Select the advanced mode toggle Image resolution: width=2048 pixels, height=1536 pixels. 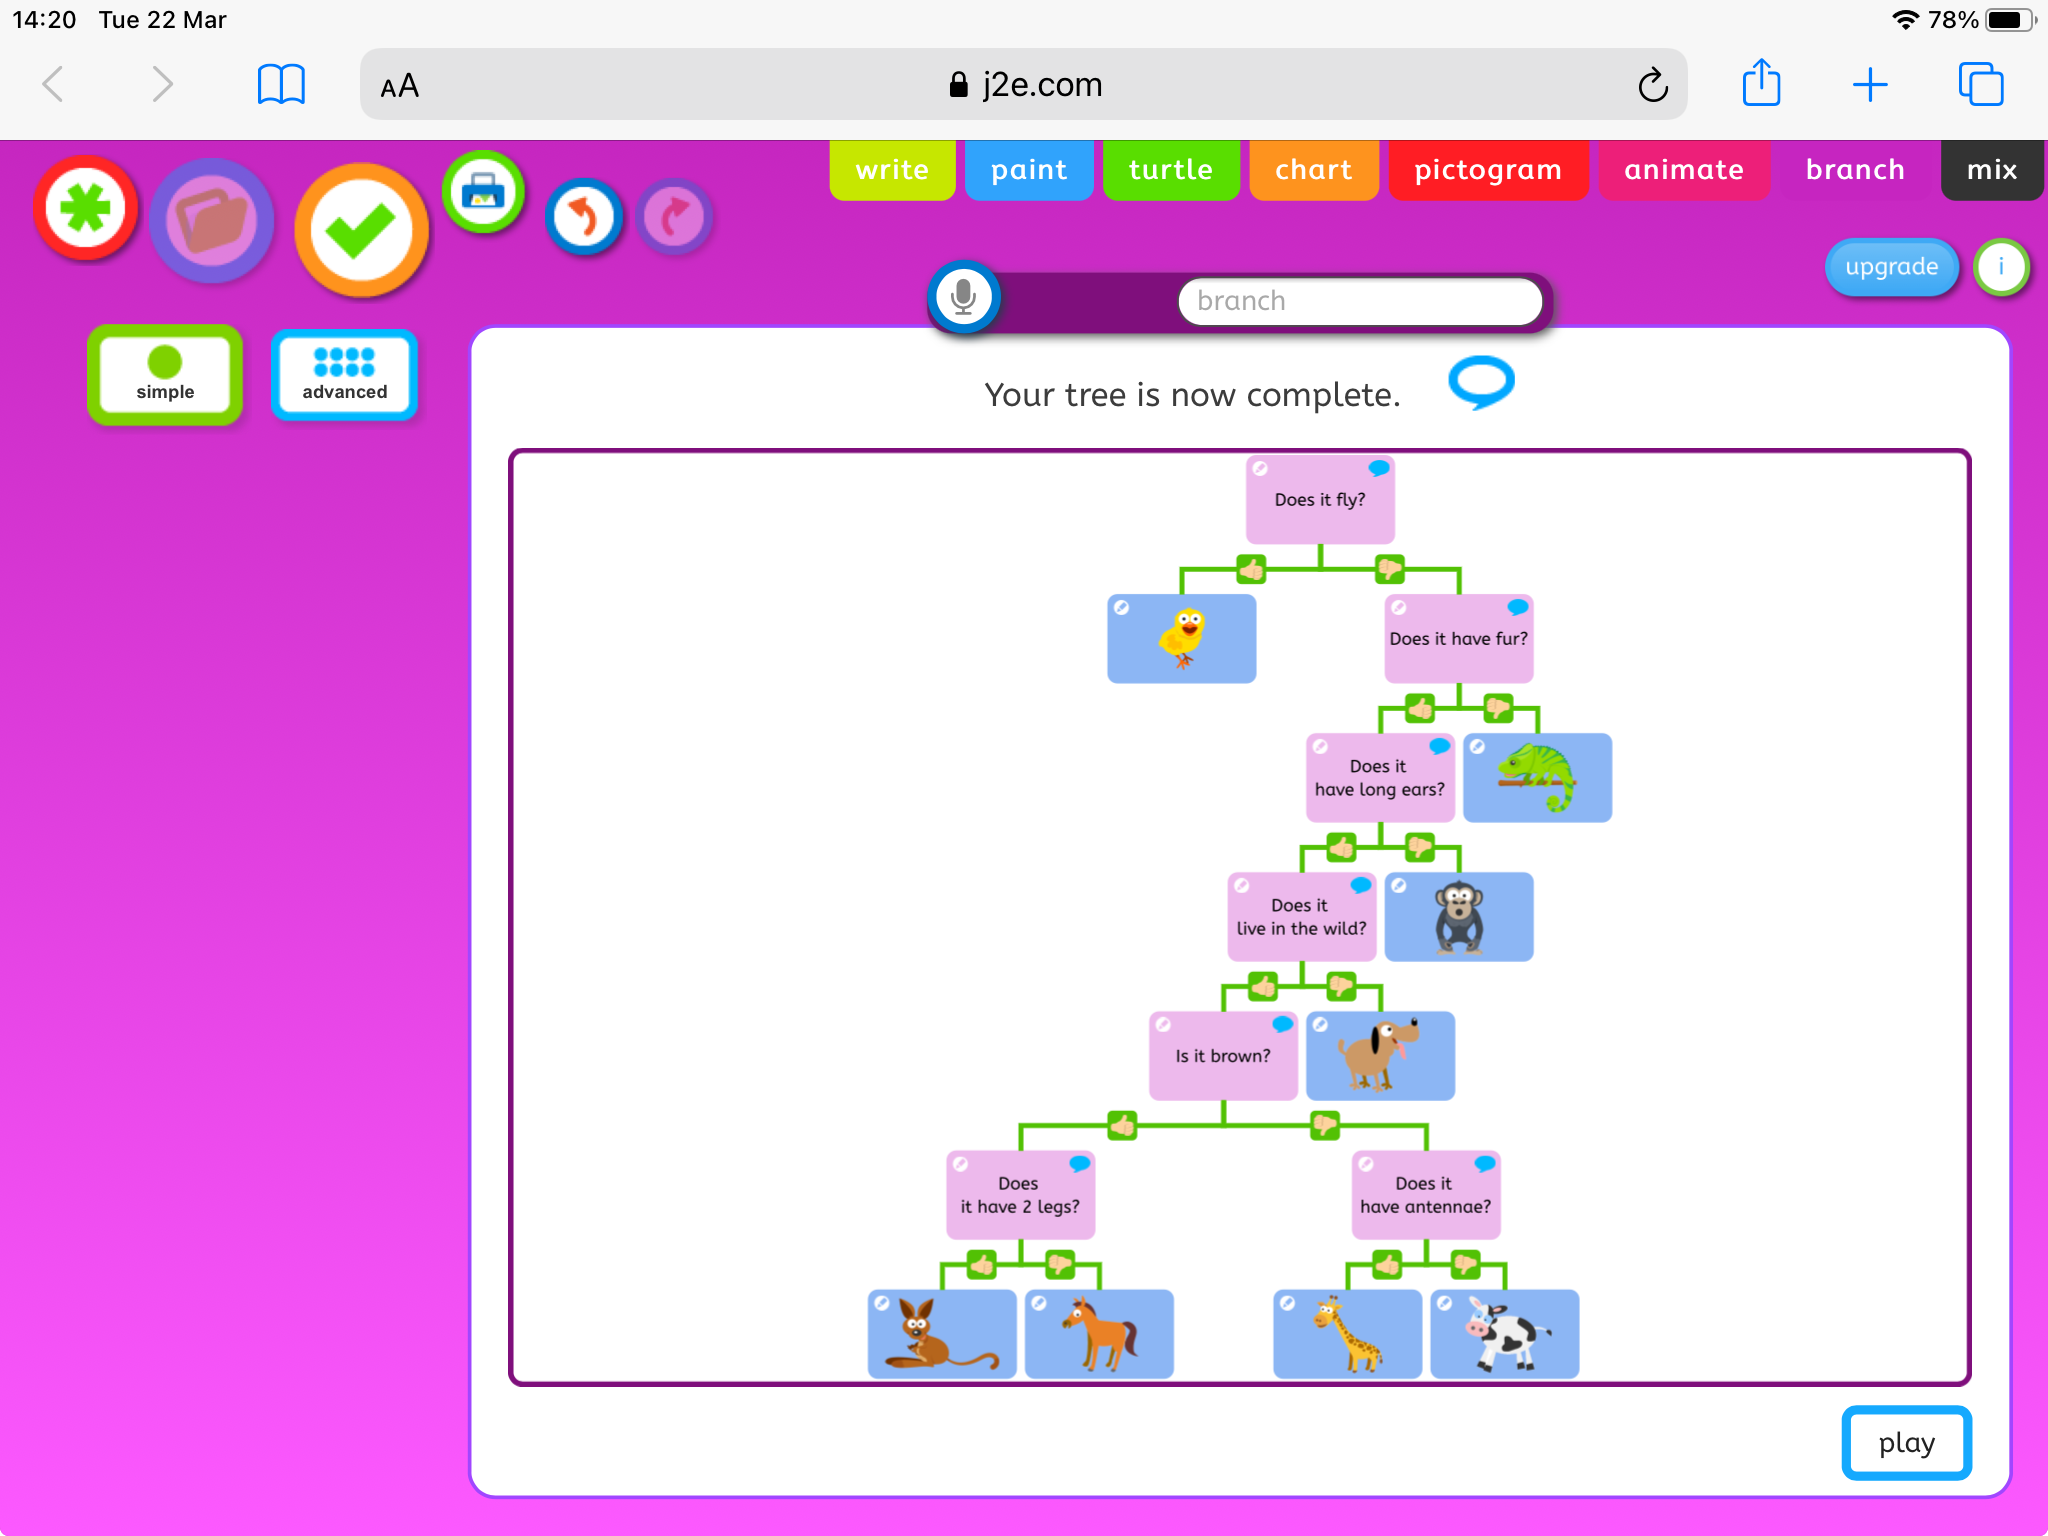[345, 375]
